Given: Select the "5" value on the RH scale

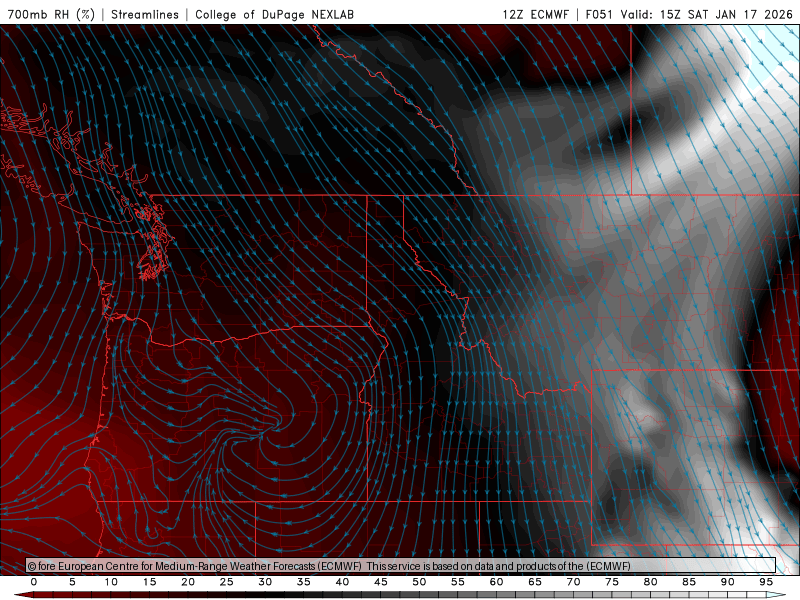Looking at the screenshot, I should pyautogui.click(x=72, y=582).
